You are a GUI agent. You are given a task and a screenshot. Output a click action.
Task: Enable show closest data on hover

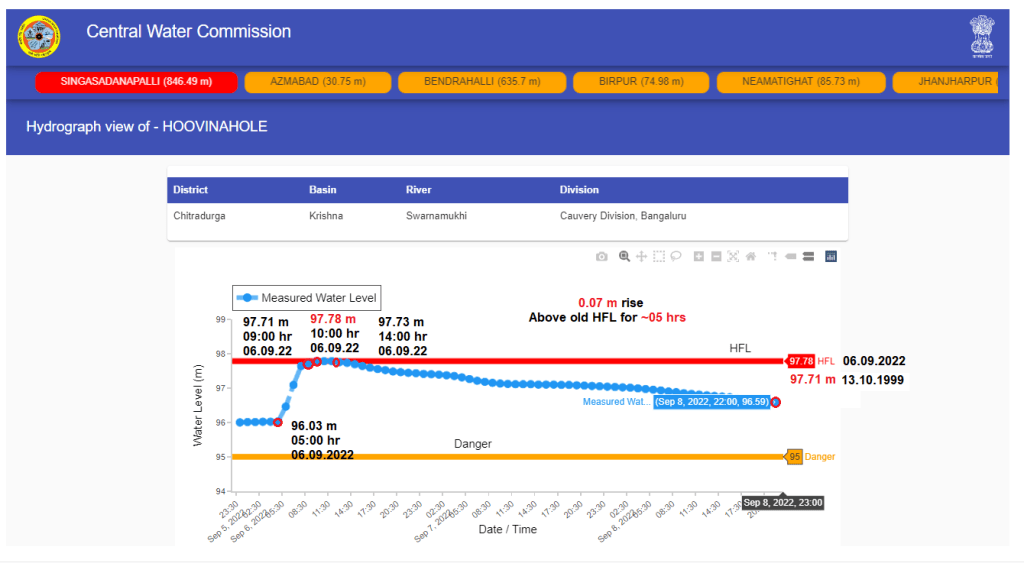coord(790,257)
